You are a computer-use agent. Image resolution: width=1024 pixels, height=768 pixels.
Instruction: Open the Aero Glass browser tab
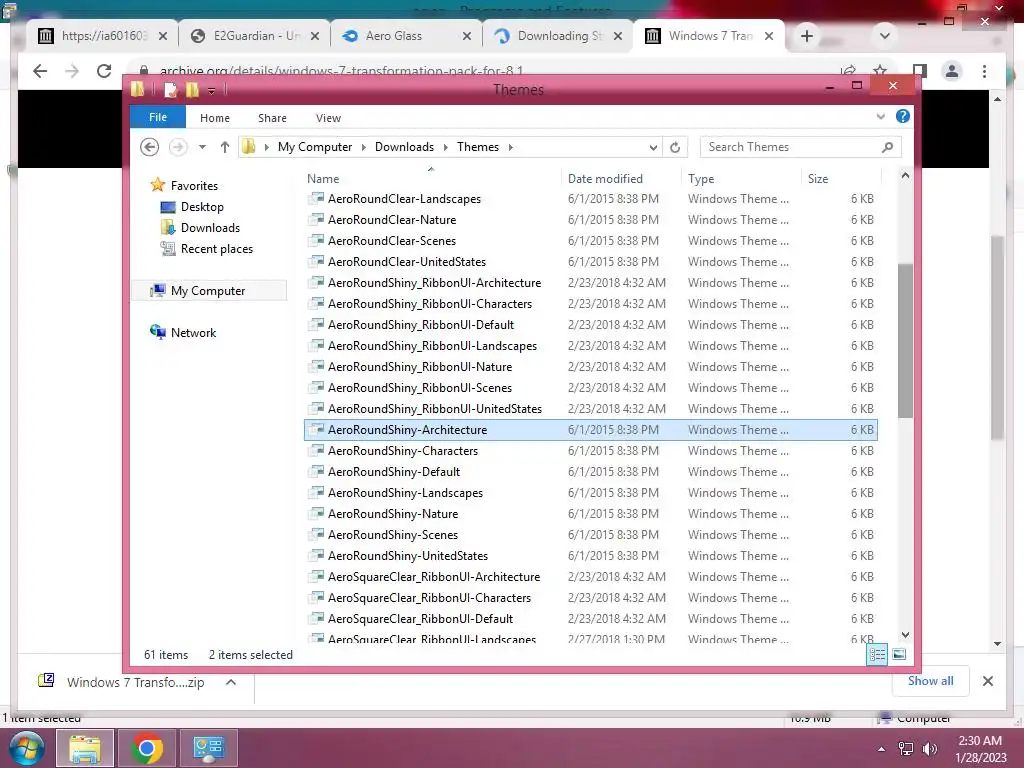406,36
